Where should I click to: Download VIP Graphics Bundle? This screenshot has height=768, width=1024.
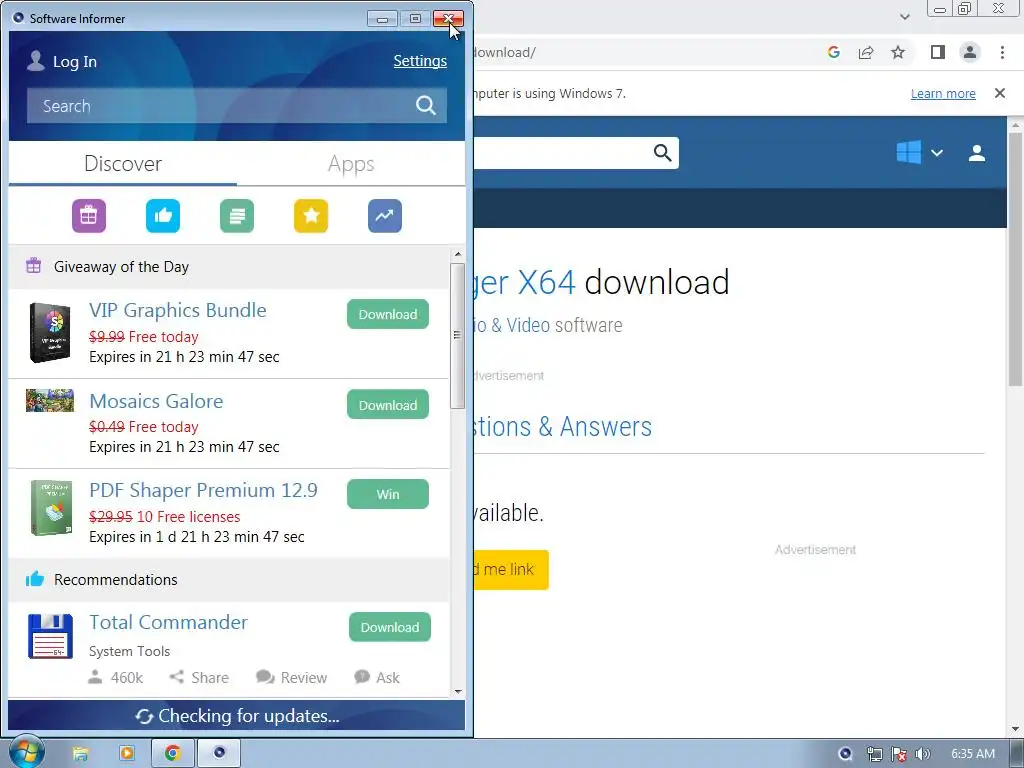(x=388, y=314)
